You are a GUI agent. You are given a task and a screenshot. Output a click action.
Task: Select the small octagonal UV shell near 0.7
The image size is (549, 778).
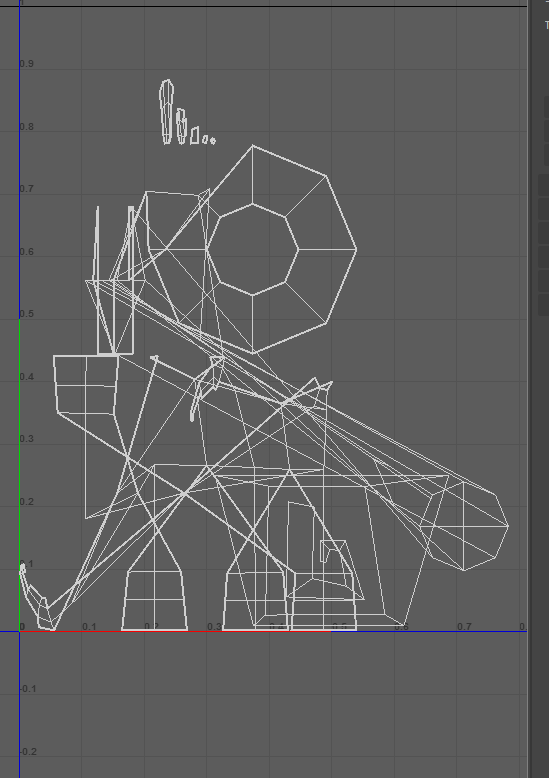[465, 526]
